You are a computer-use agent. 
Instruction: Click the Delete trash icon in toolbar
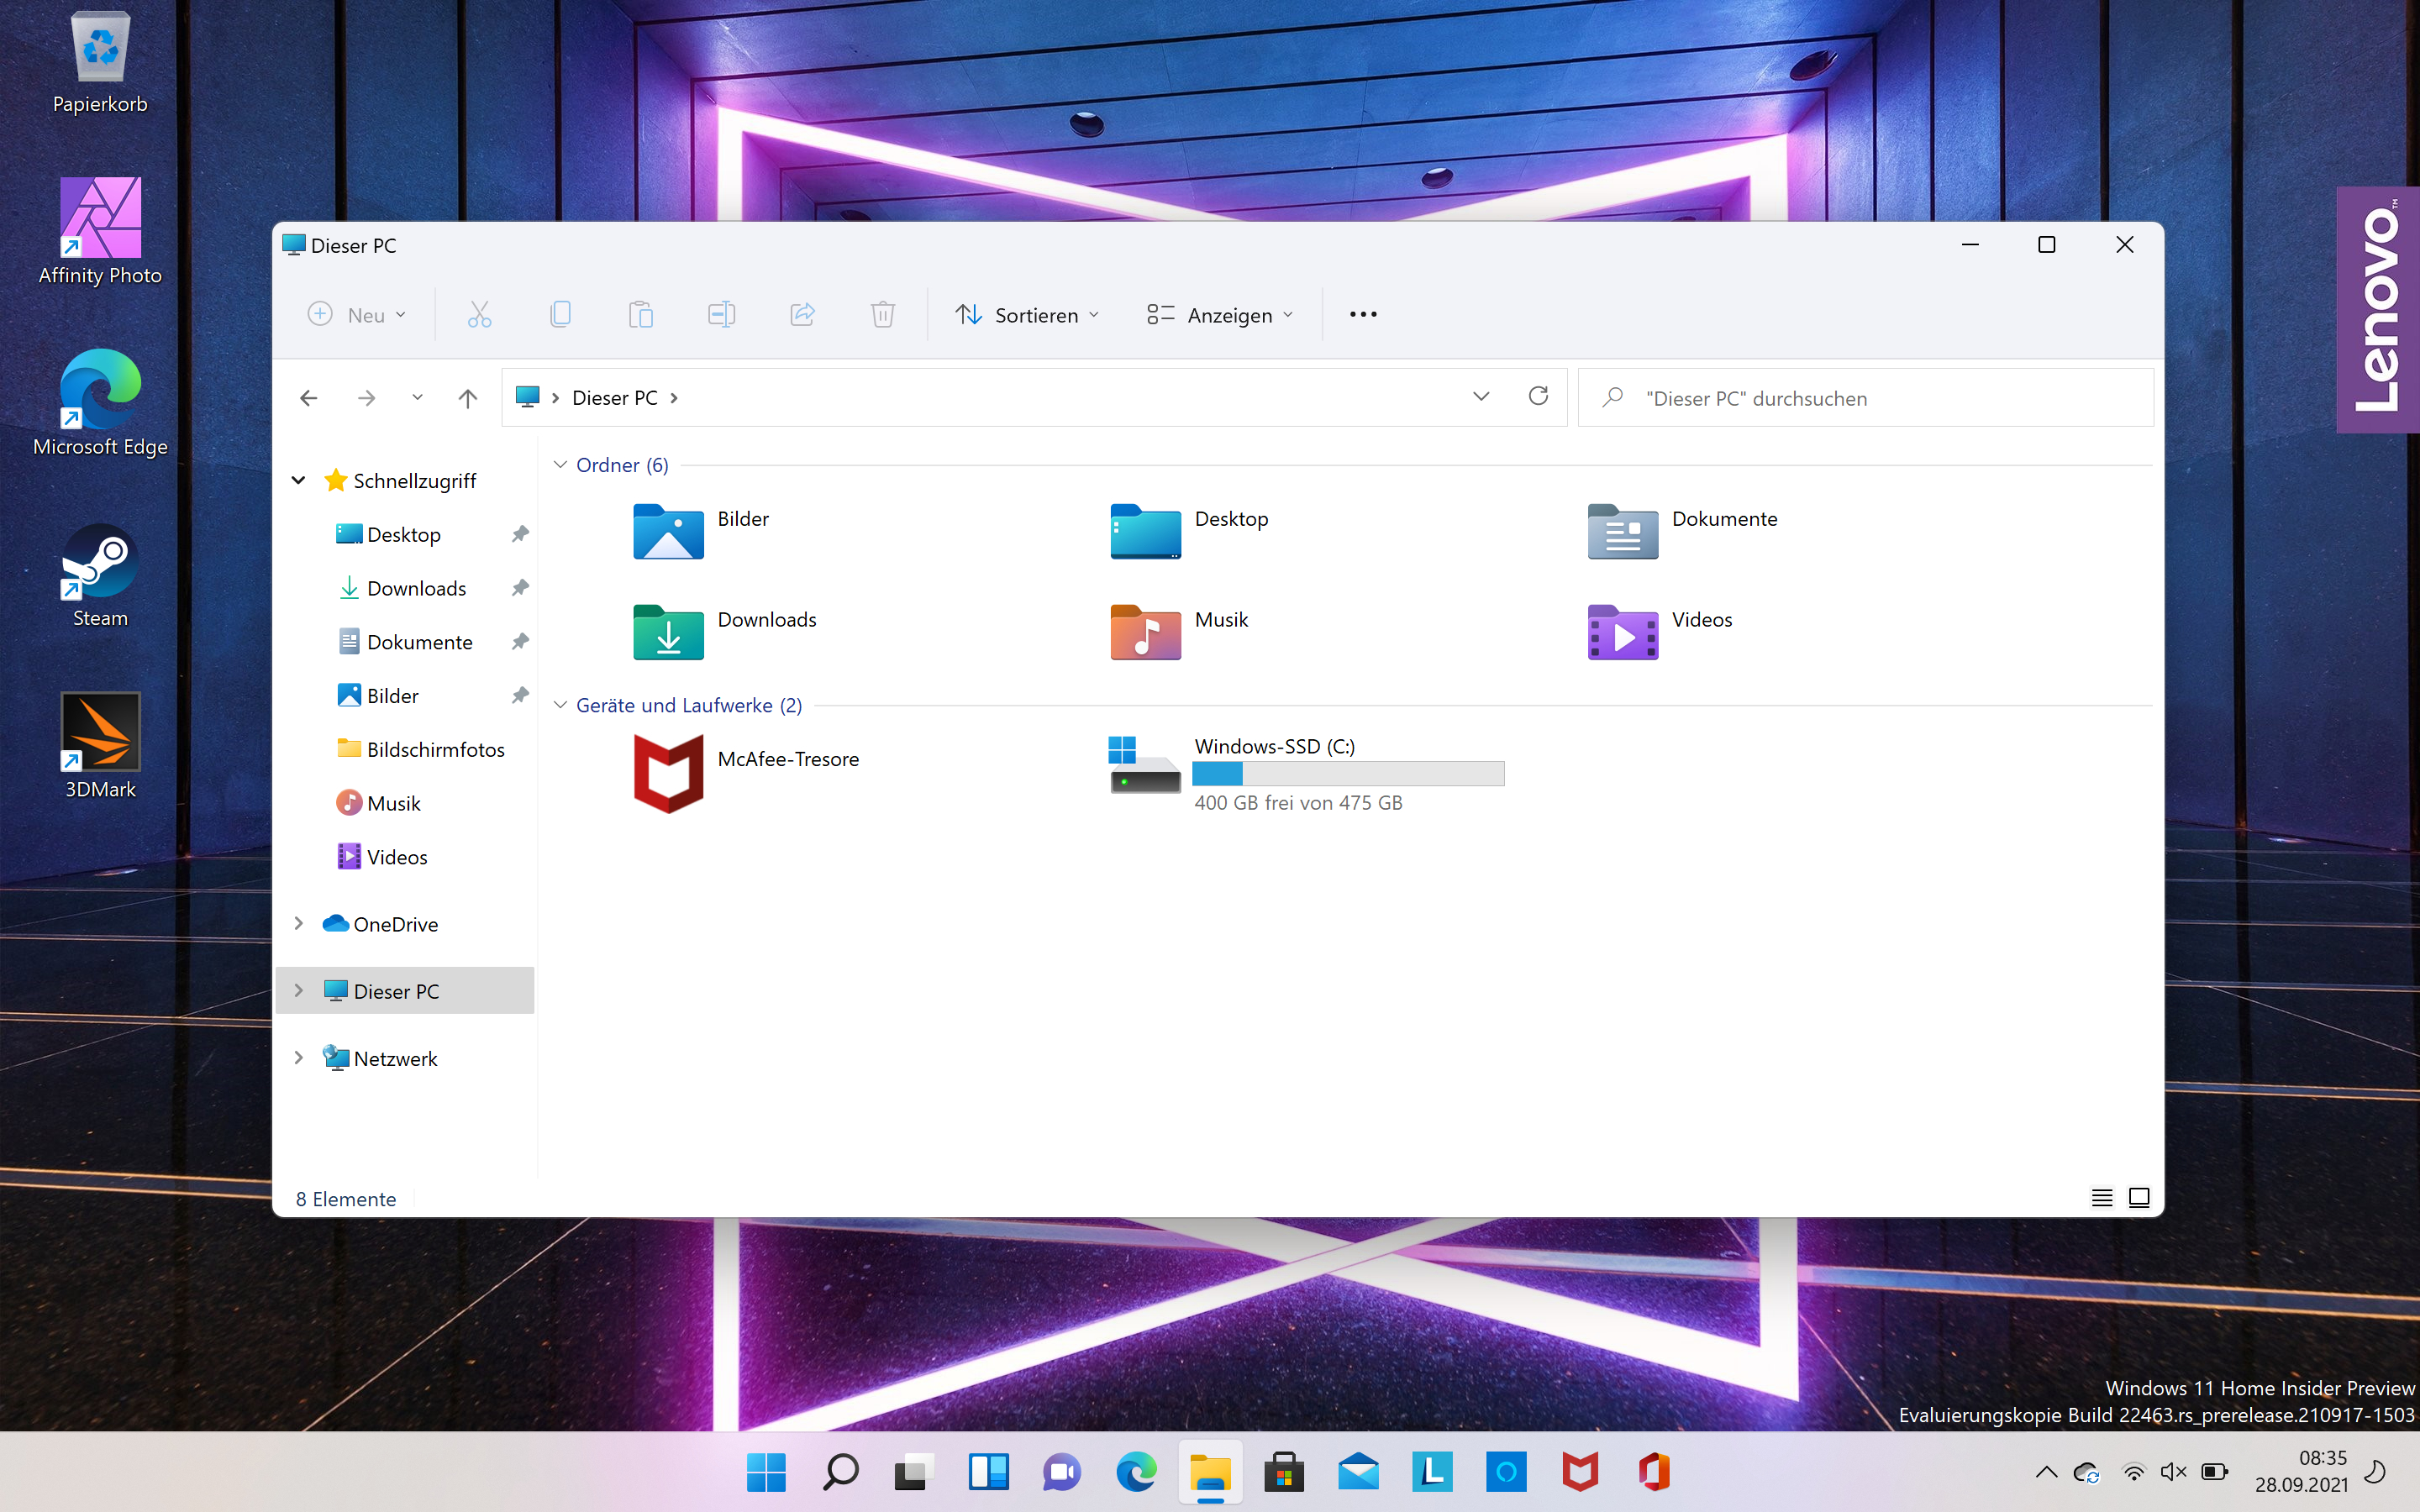[882, 315]
